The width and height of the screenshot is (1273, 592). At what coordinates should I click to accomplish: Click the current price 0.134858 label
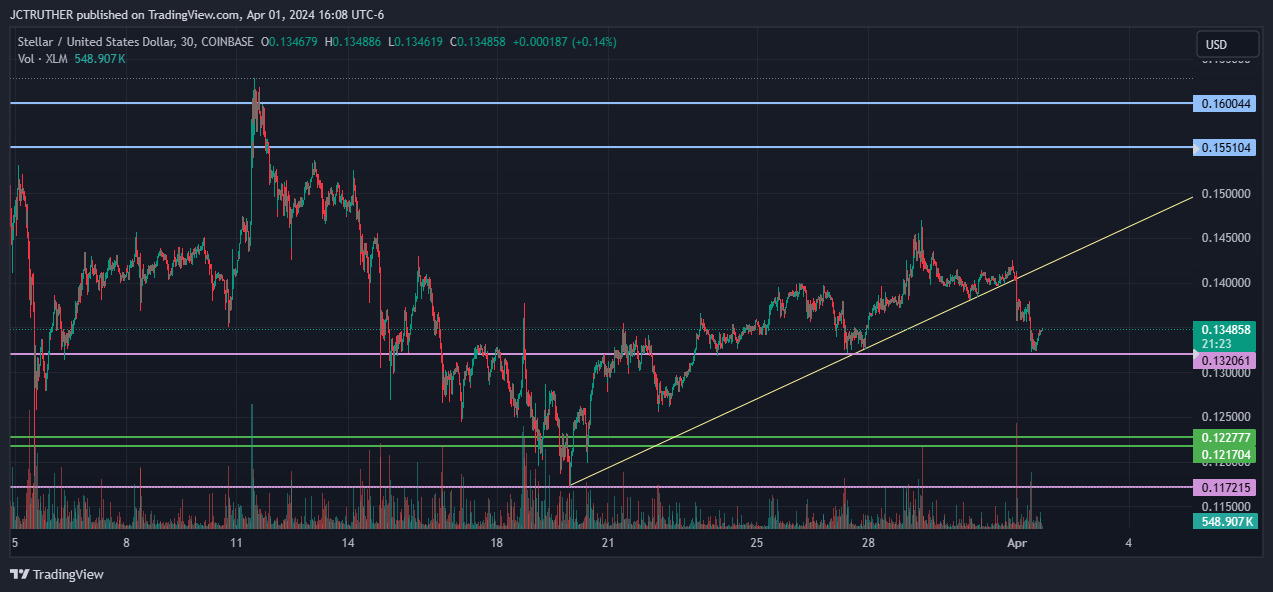[x=1227, y=329]
